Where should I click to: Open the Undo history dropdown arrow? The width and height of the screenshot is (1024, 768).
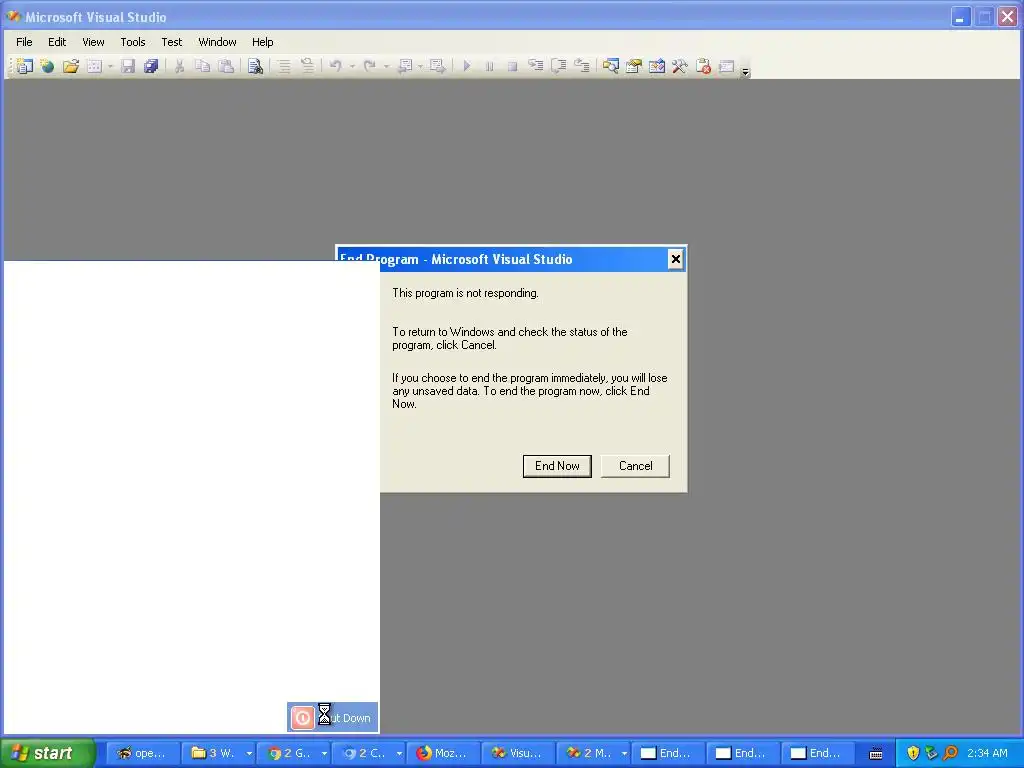(352, 66)
